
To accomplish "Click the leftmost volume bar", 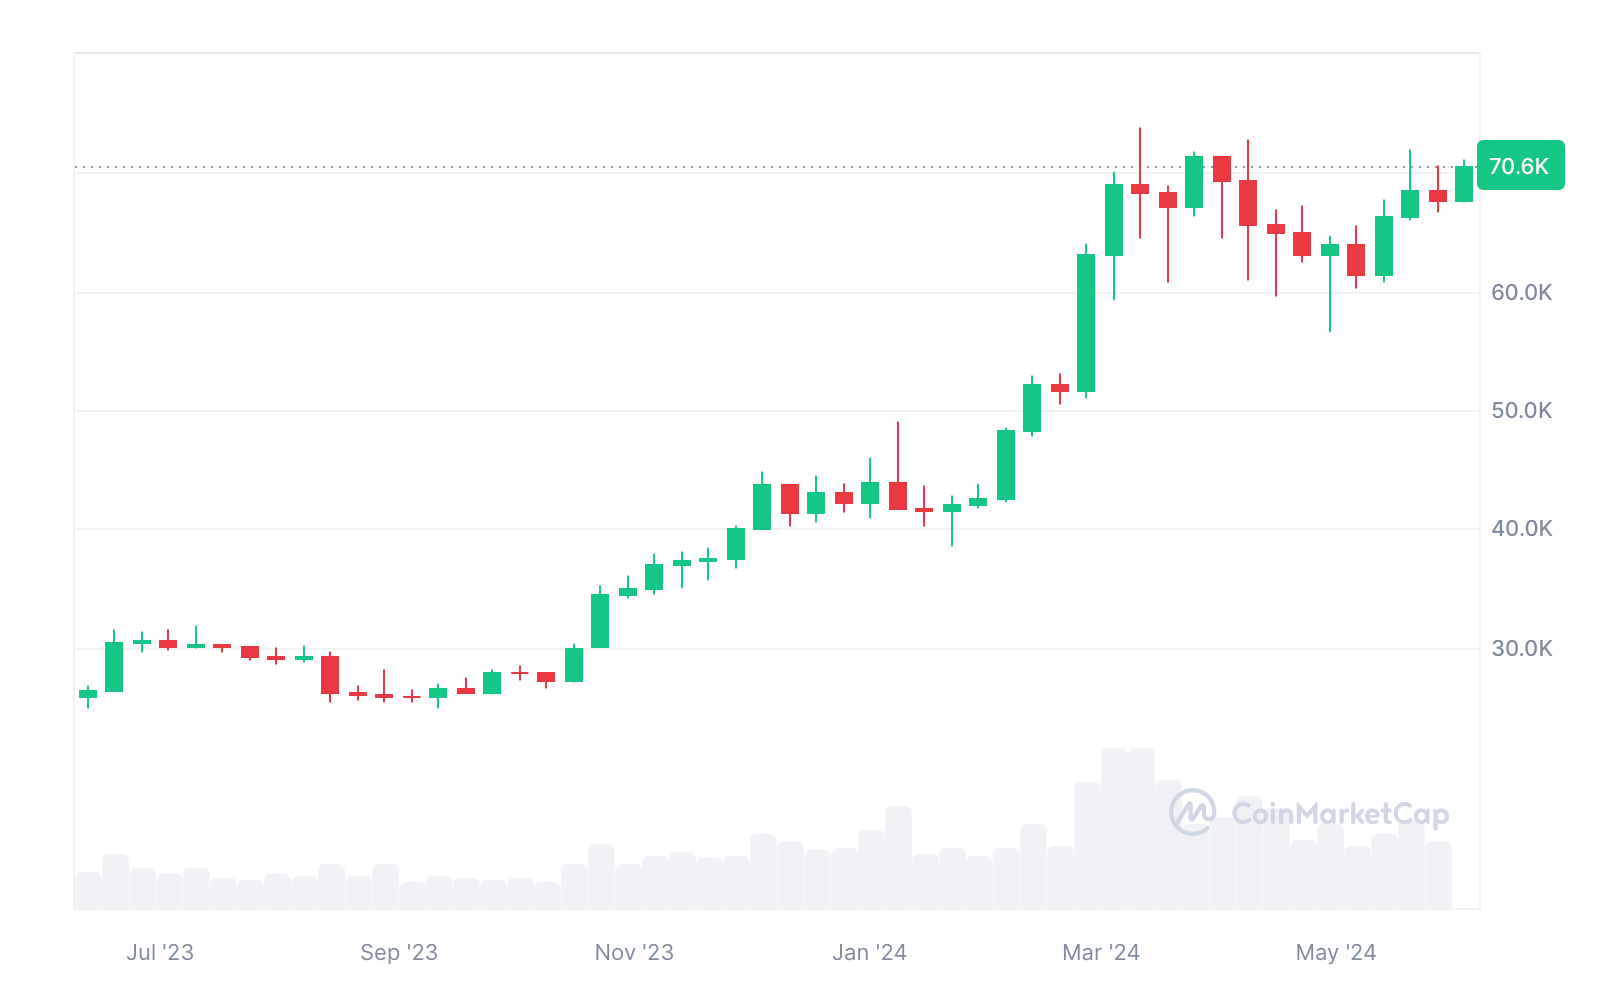I will point(88,890).
